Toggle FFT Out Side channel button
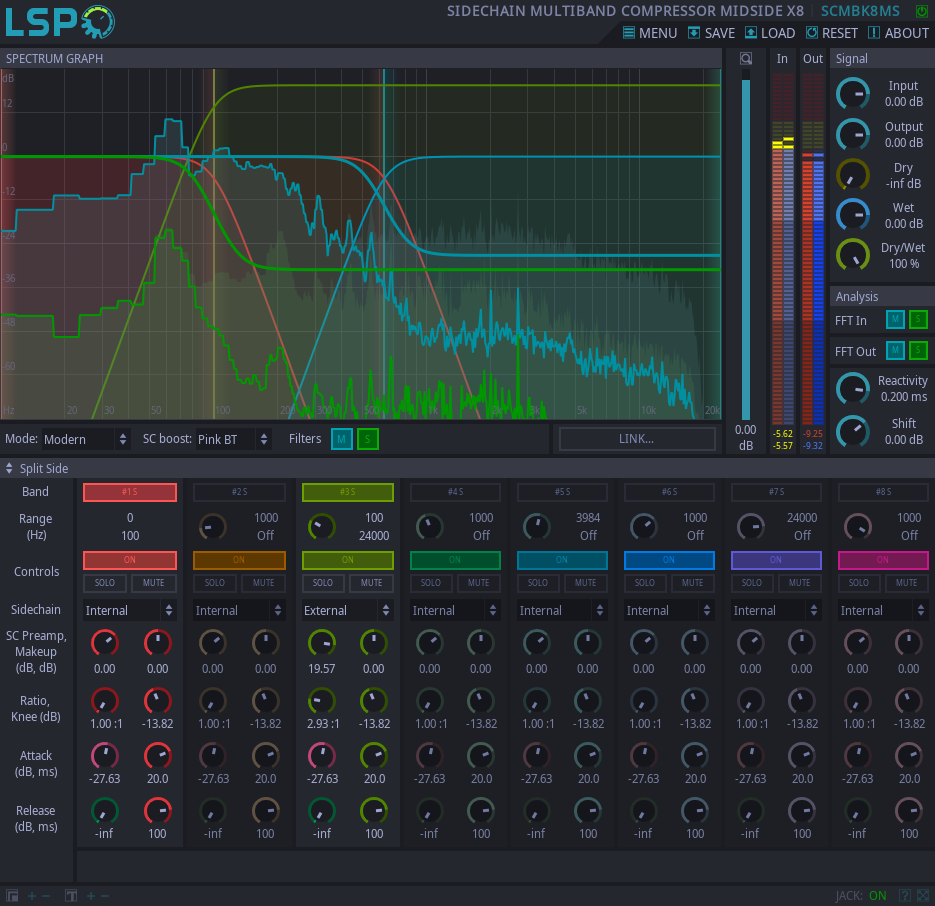This screenshot has width=935, height=906. [918, 351]
